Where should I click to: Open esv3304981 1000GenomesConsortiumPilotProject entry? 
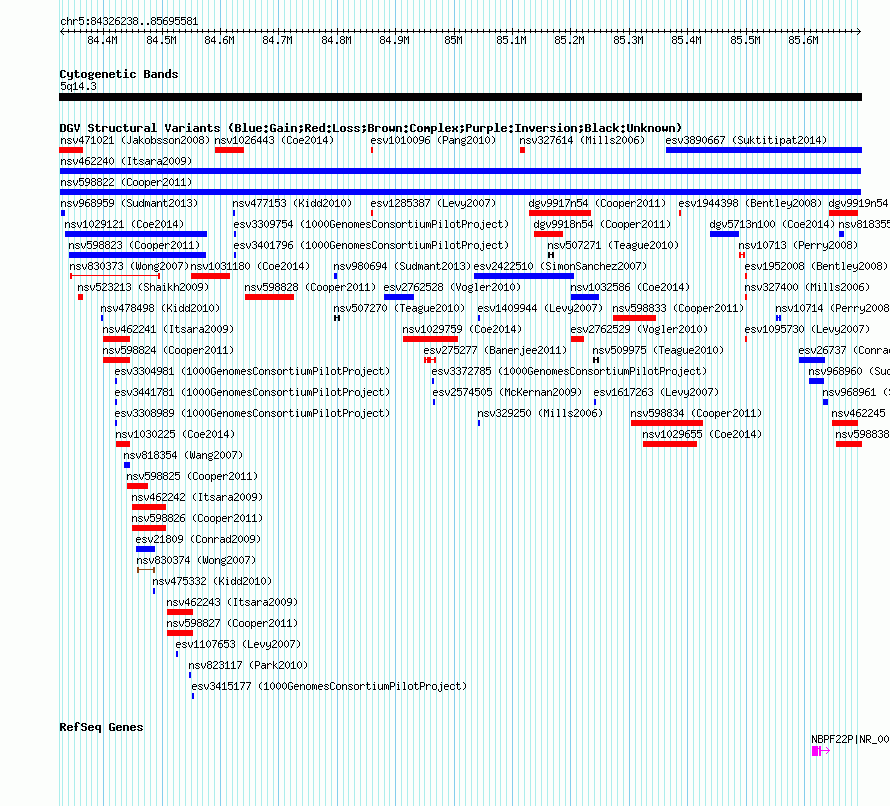coord(253,371)
